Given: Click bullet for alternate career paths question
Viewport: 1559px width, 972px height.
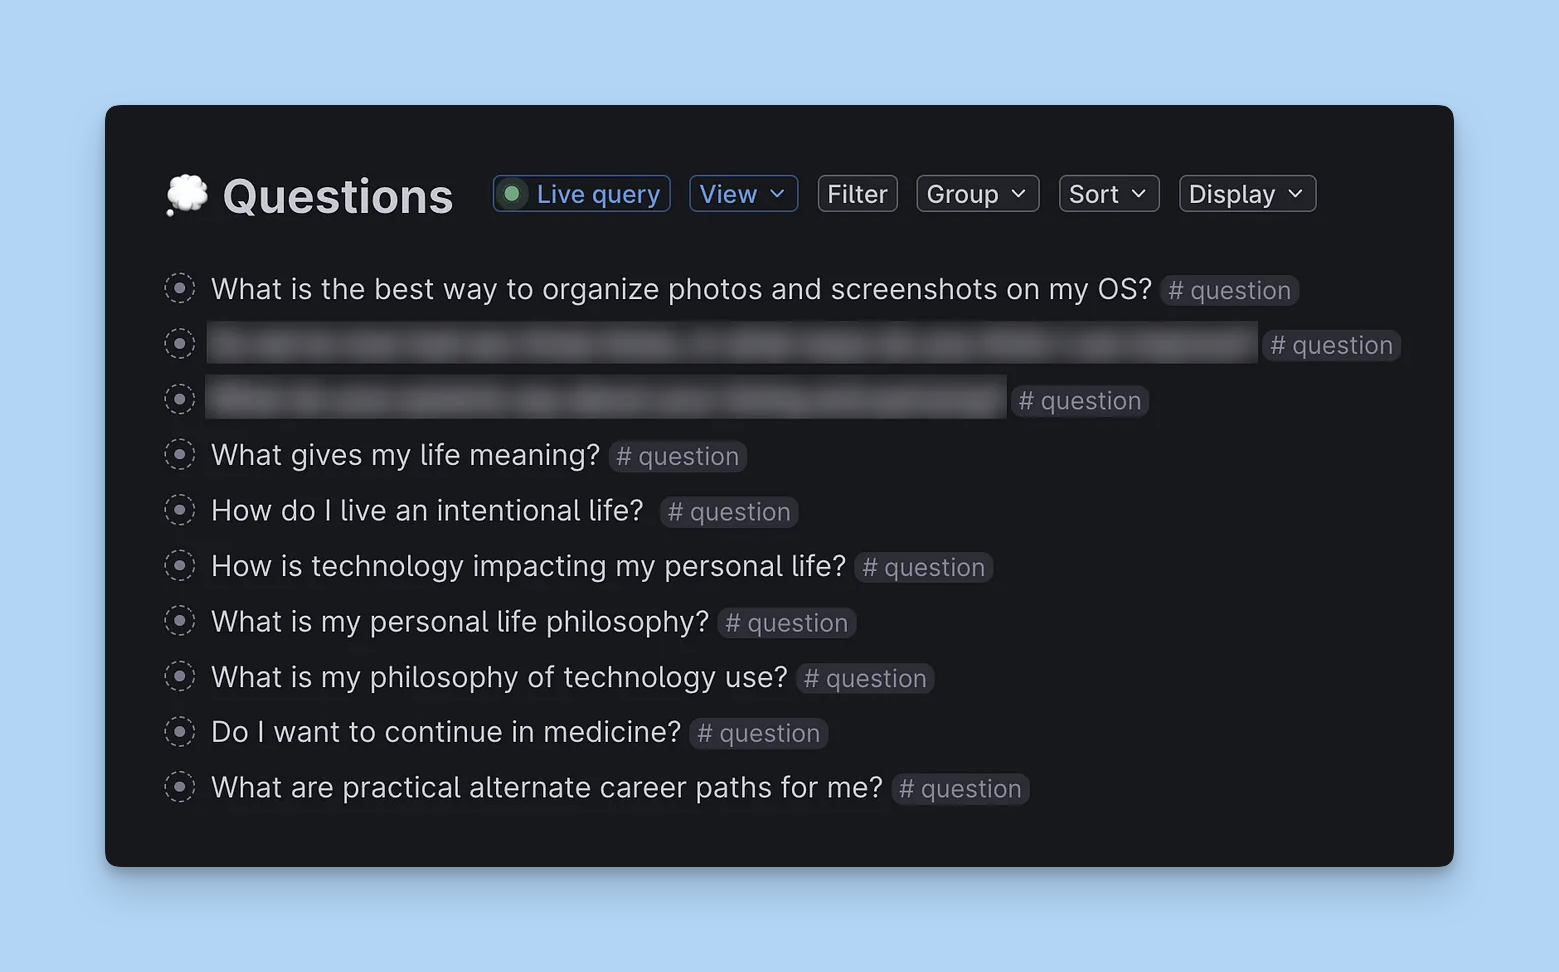Looking at the screenshot, I should coord(179,787).
